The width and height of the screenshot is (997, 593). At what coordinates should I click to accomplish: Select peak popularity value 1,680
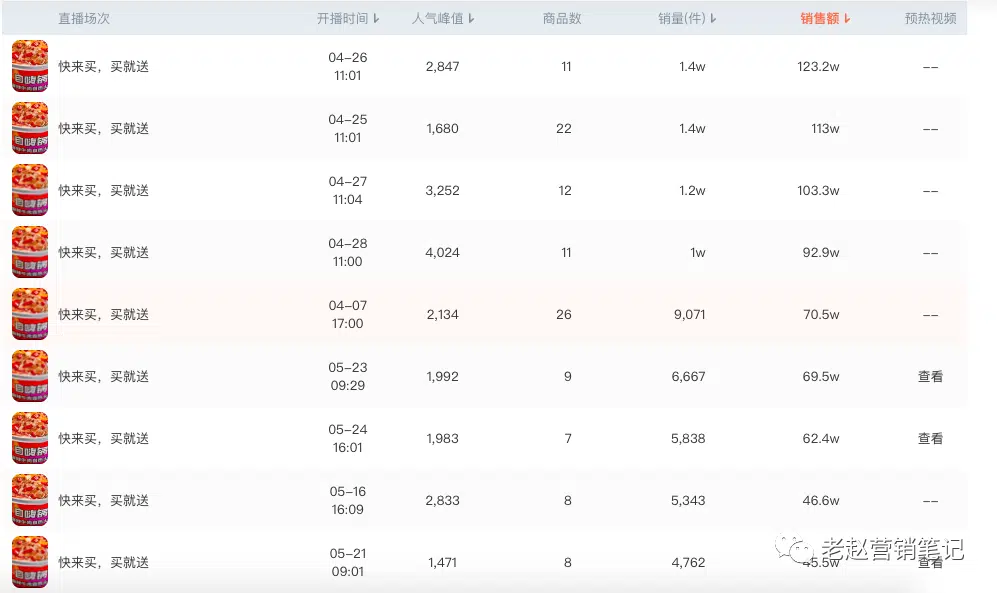(x=443, y=128)
